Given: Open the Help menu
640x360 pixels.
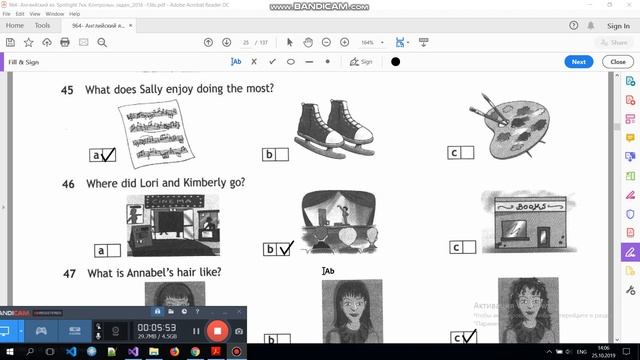Looking at the screenshot, I should point(74,14).
